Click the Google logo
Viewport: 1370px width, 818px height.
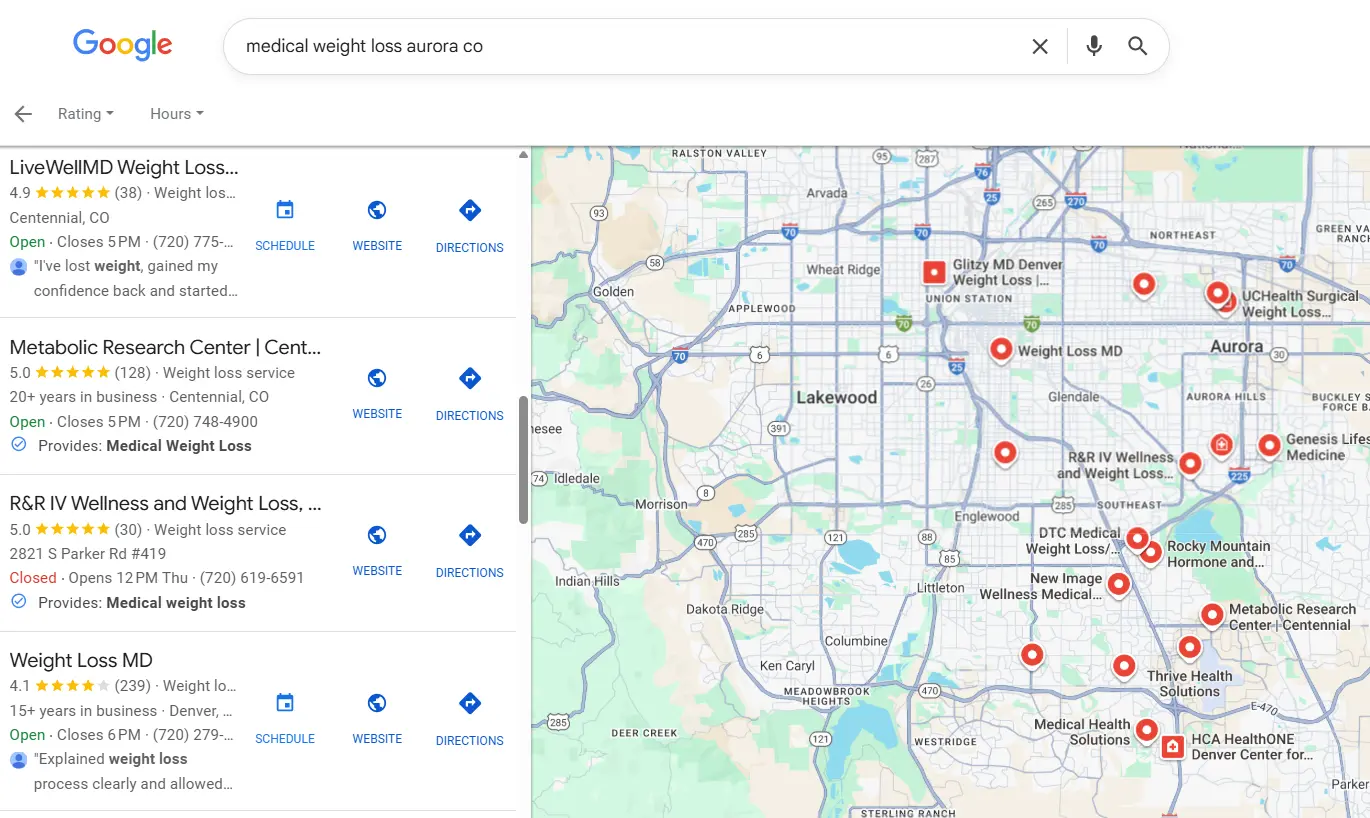pyautogui.click(x=122, y=45)
